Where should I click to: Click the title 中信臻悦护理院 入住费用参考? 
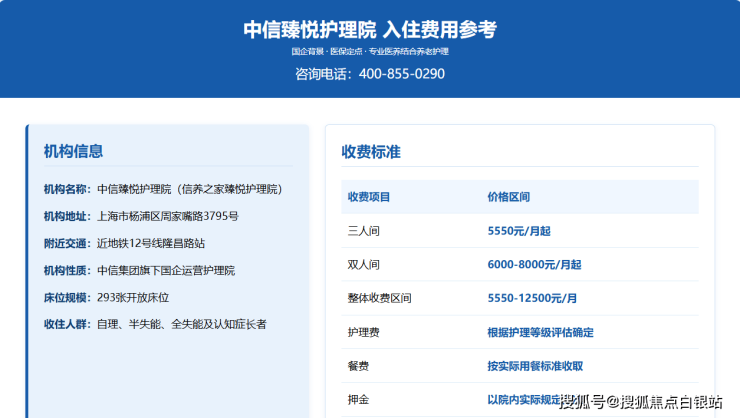coord(370,30)
